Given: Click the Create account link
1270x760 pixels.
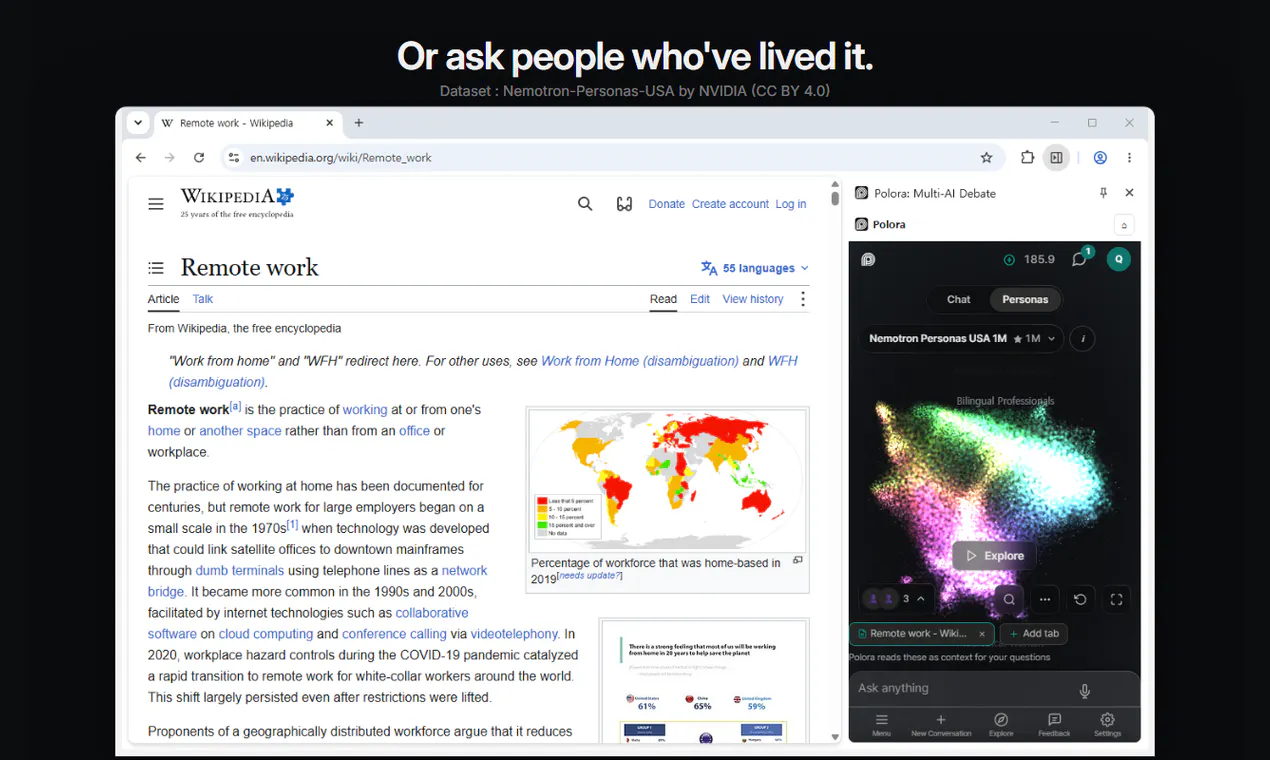Looking at the screenshot, I should click(730, 204).
